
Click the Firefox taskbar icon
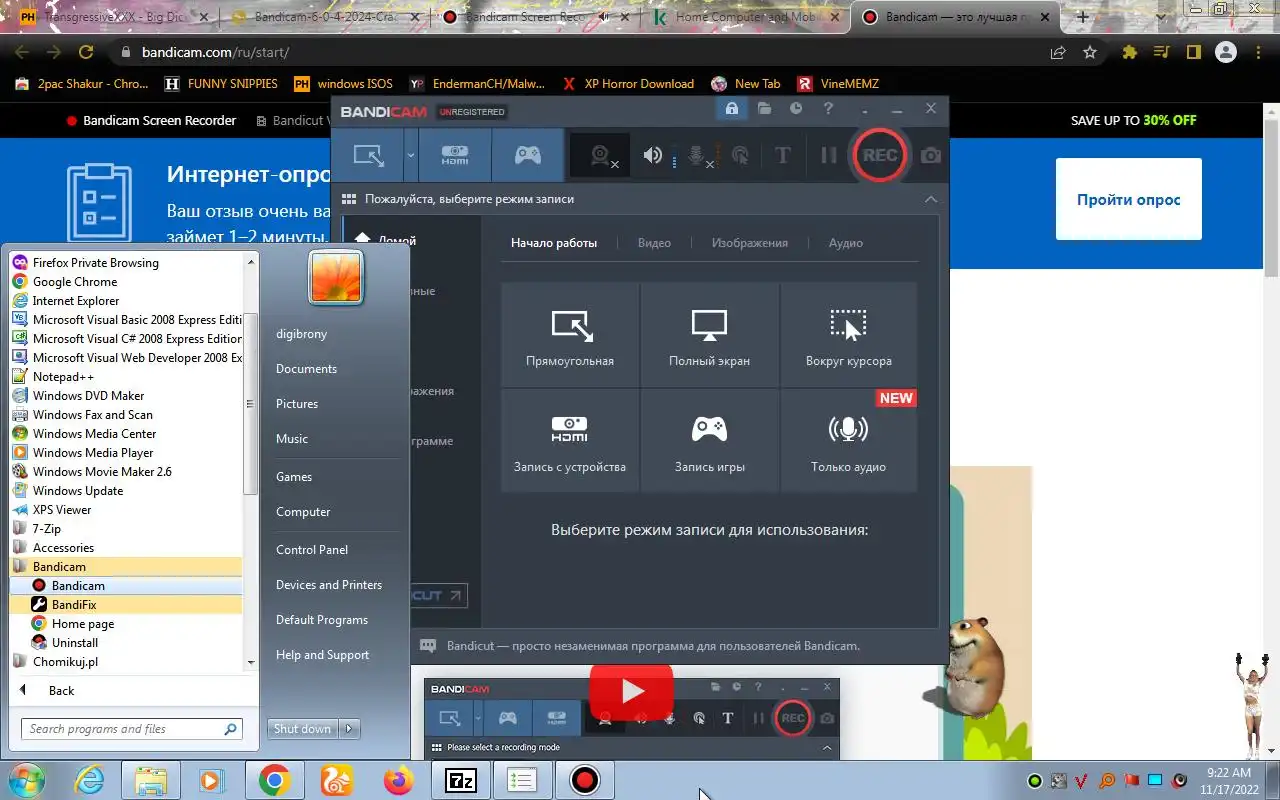coord(398,780)
